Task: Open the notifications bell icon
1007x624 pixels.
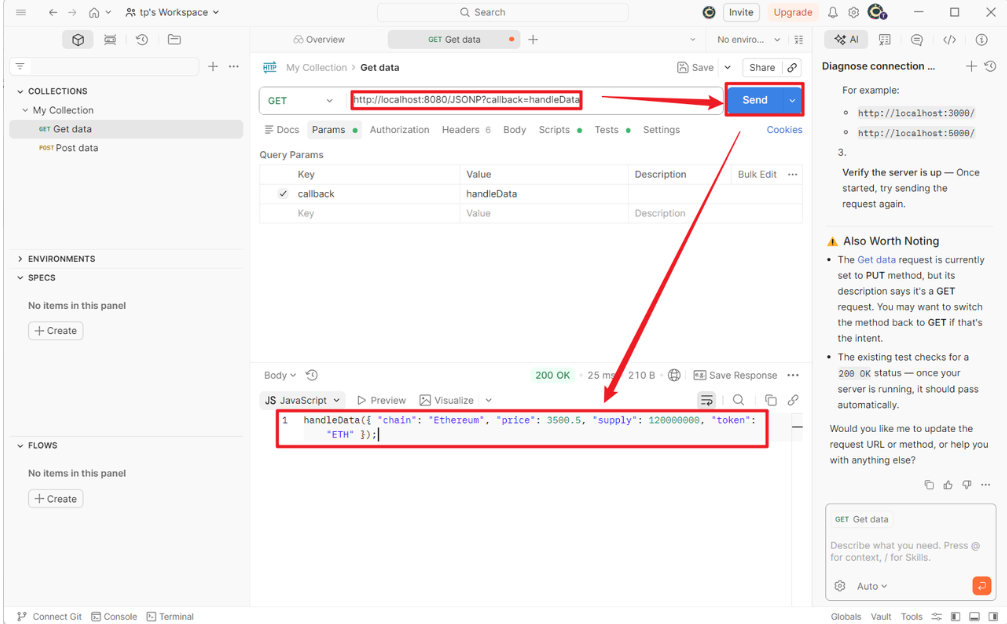Action: pos(832,12)
